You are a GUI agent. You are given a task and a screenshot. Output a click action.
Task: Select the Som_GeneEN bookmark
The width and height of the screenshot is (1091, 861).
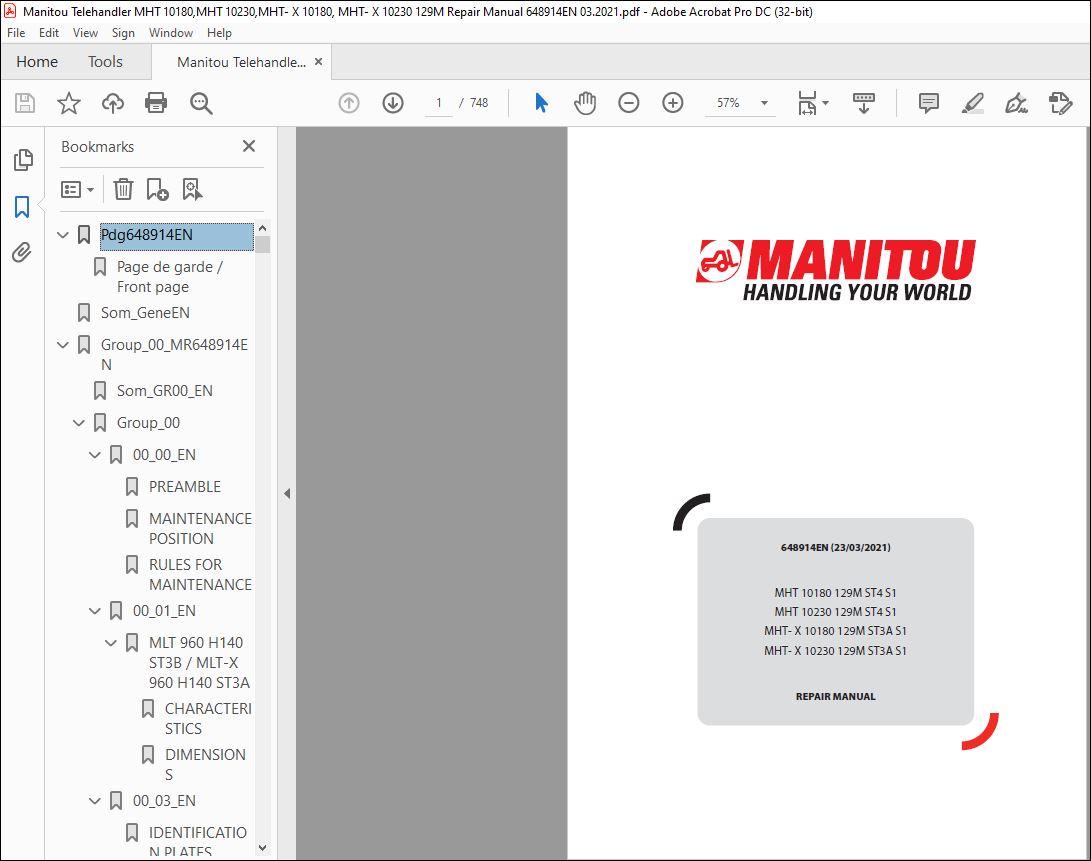click(x=145, y=313)
